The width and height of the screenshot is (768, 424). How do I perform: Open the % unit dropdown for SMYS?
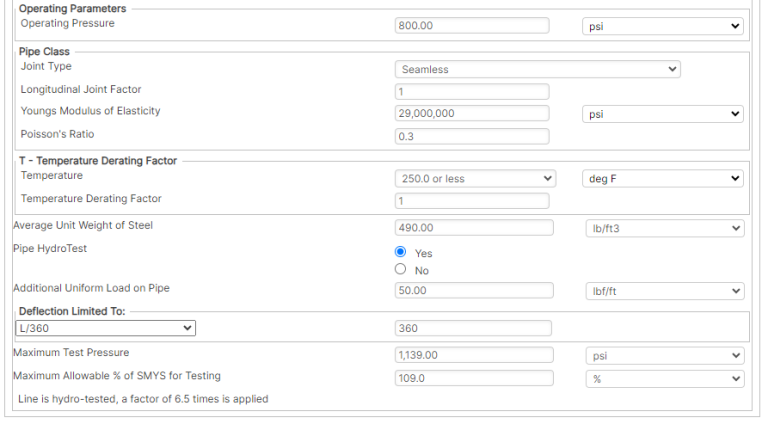[x=664, y=378]
